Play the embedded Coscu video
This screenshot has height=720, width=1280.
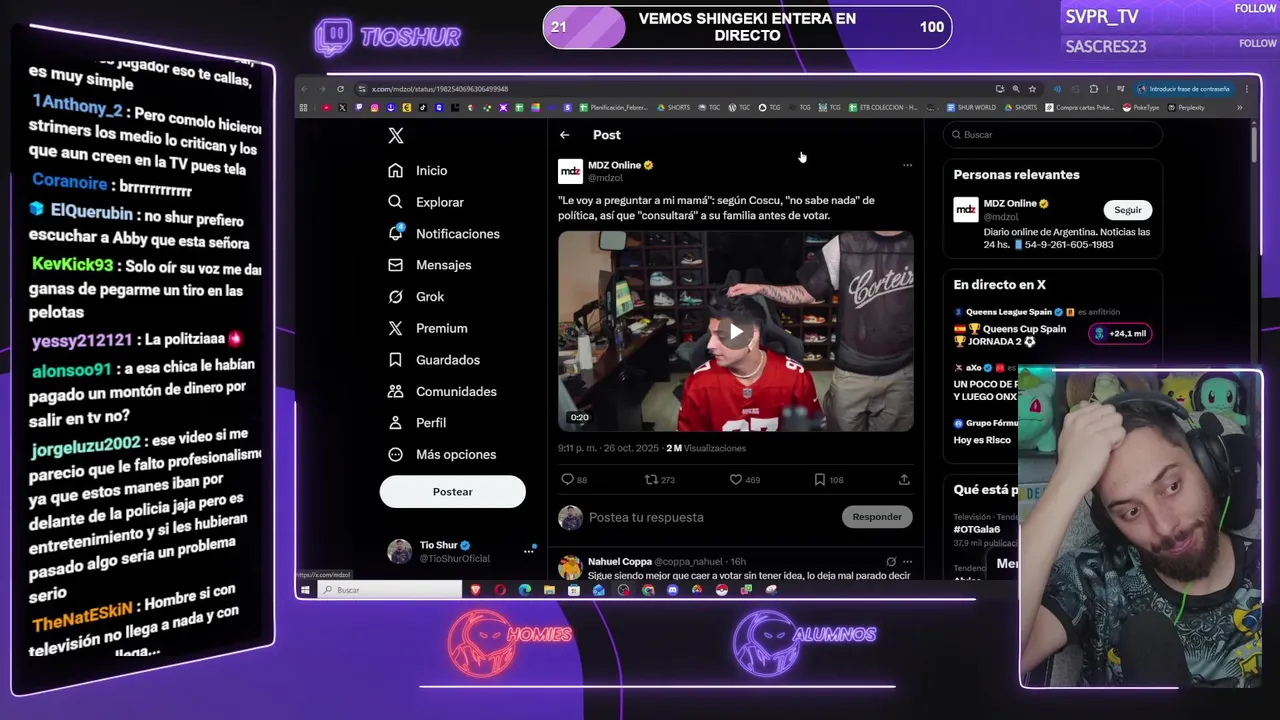[736, 332]
